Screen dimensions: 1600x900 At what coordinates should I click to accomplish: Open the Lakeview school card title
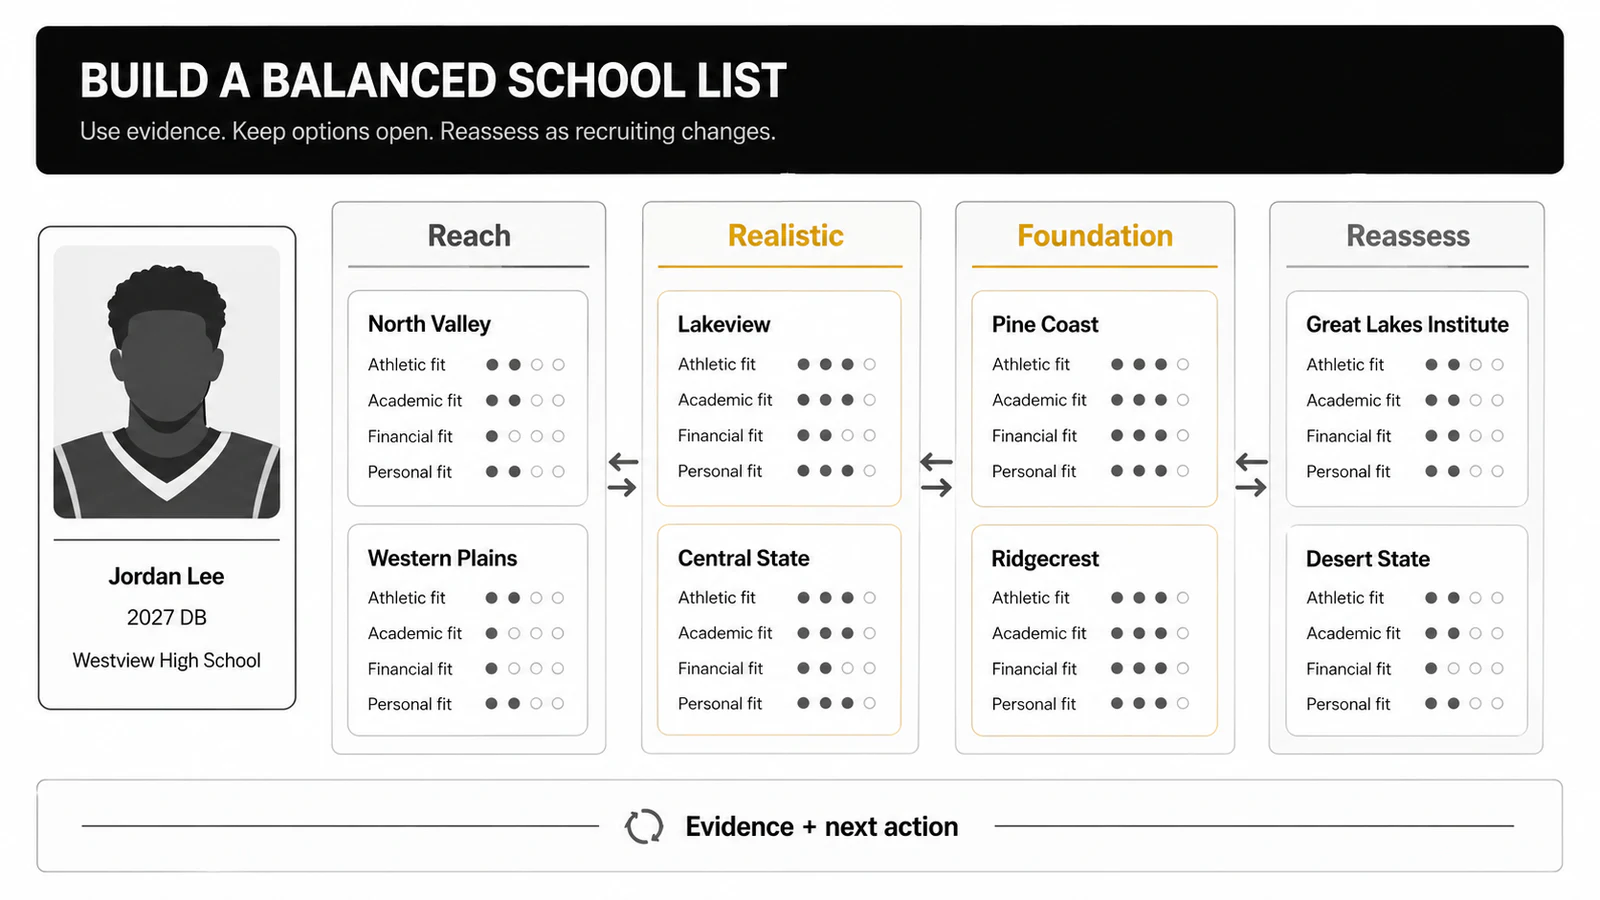pos(724,324)
